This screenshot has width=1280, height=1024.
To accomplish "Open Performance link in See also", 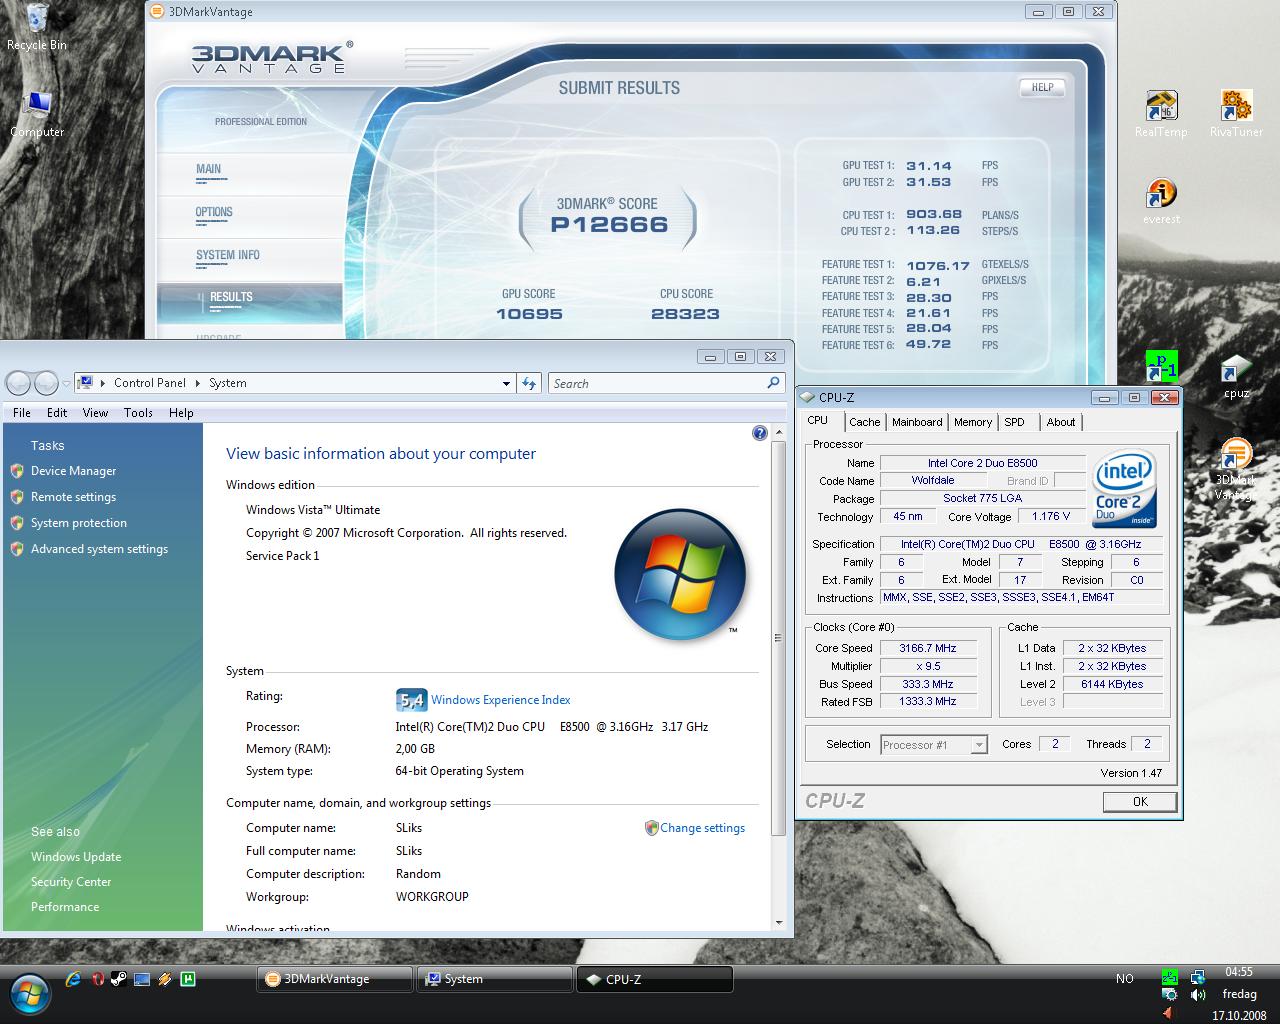I will coord(65,907).
